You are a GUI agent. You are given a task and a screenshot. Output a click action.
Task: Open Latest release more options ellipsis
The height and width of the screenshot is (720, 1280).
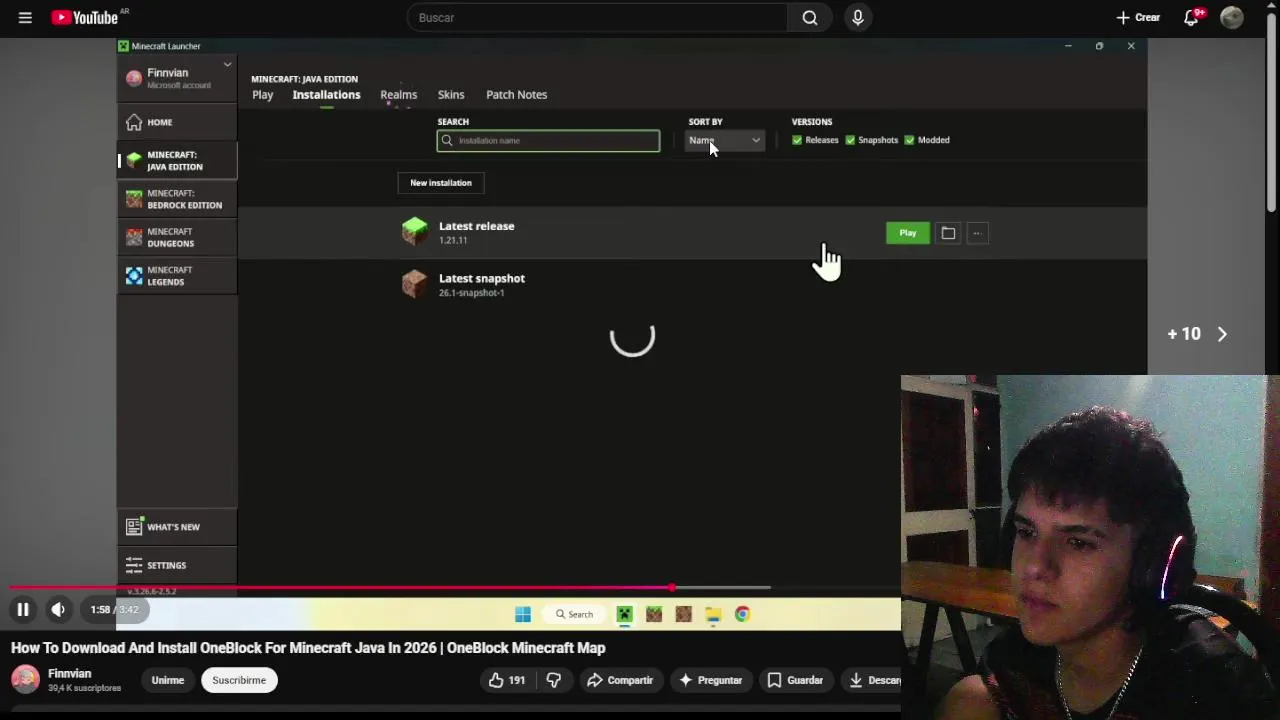[x=977, y=233]
